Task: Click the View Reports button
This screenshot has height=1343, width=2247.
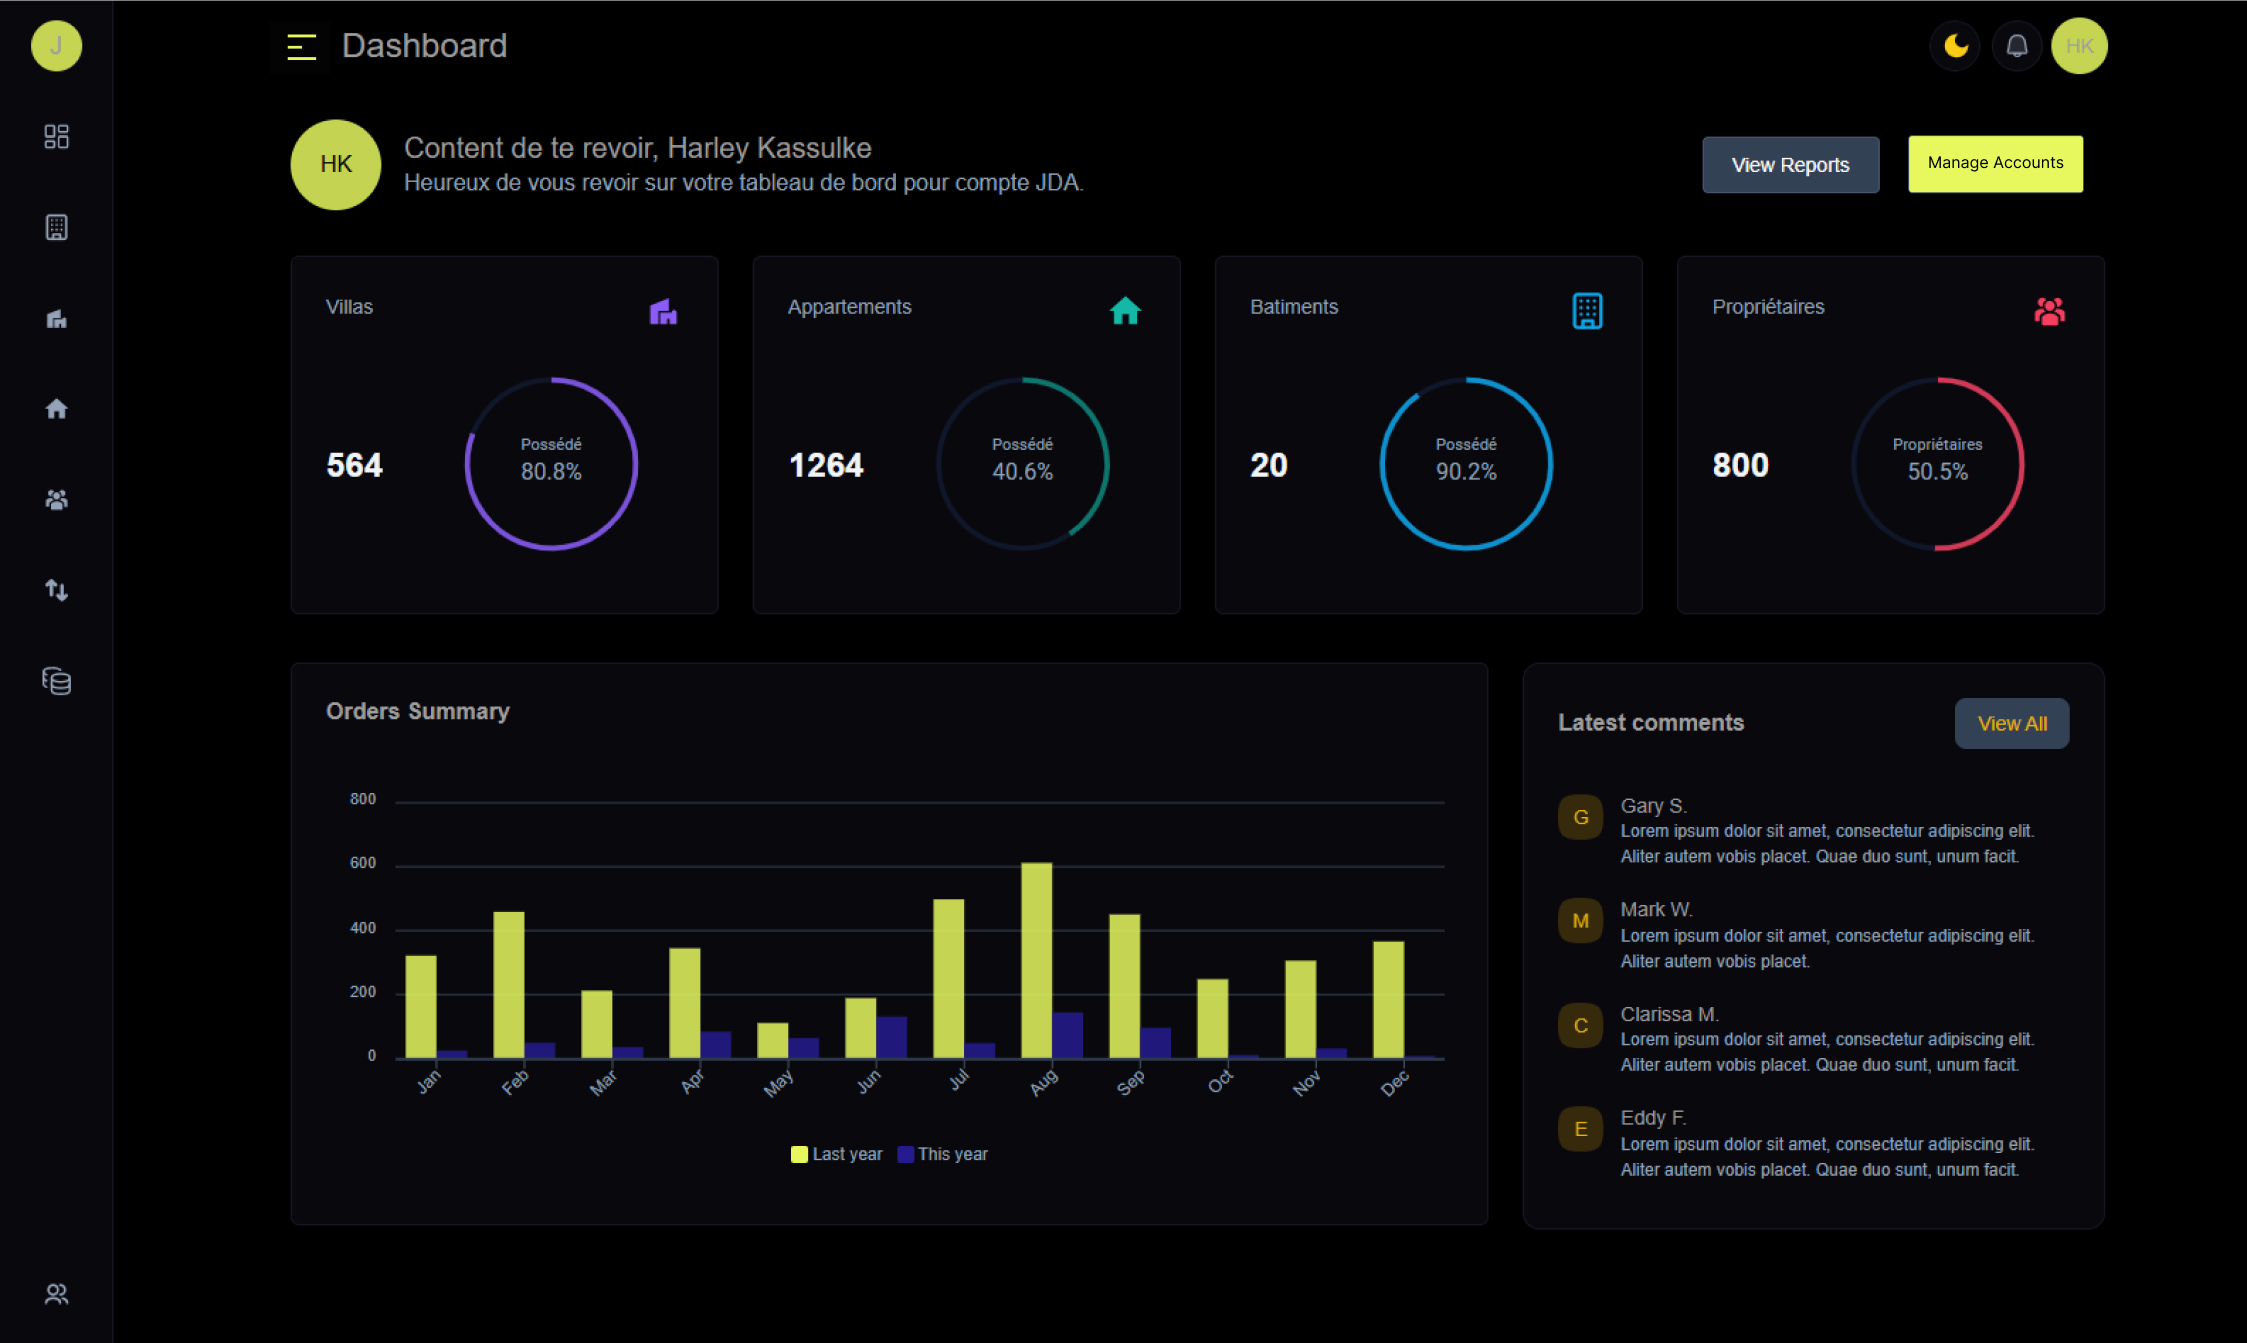Action: pyautogui.click(x=1790, y=164)
